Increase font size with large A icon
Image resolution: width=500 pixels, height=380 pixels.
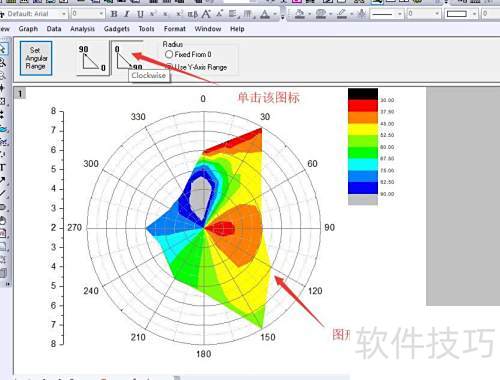pos(206,14)
